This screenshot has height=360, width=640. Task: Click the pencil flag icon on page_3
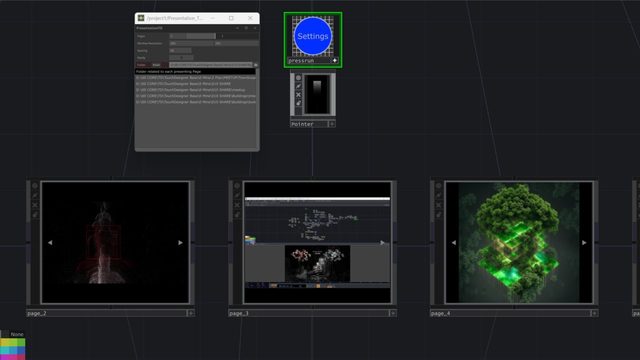(x=237, y=196)
